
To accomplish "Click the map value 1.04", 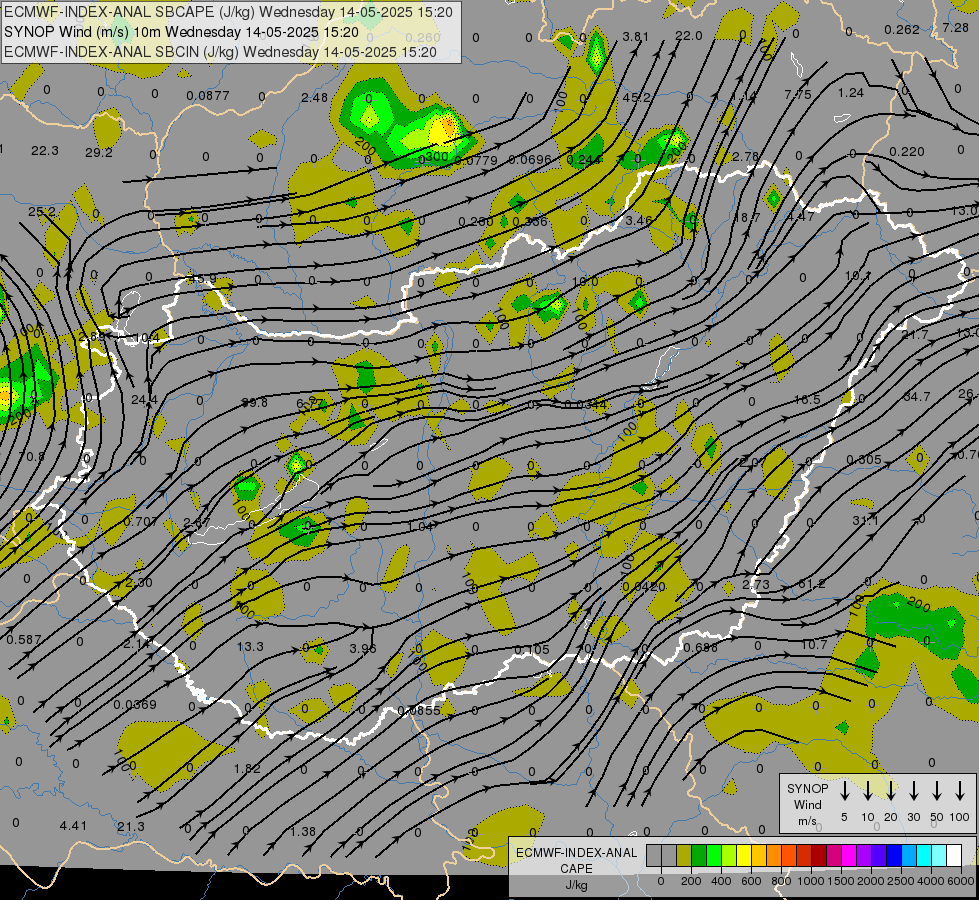I will 420,526.
